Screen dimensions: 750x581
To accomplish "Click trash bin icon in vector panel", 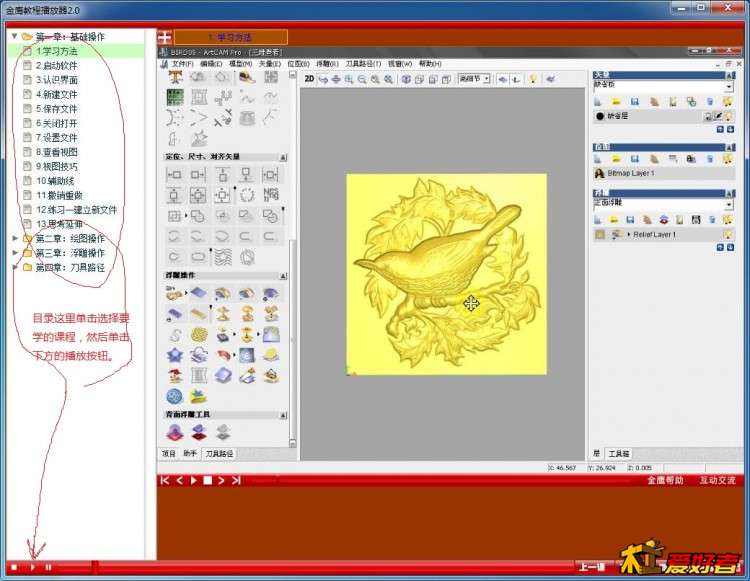I will tap(710, 101).
